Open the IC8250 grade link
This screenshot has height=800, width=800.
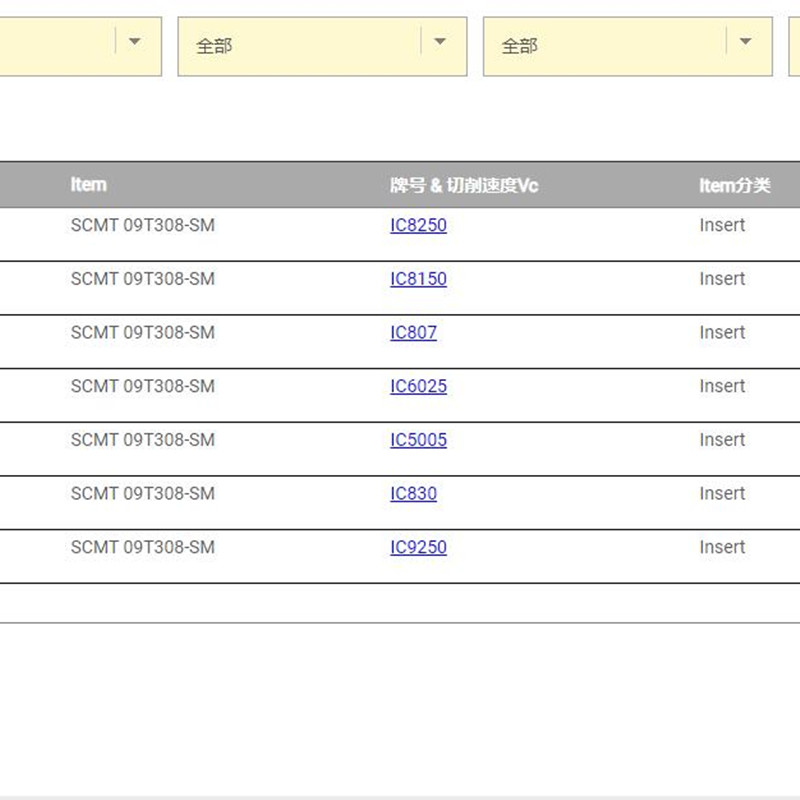tap(418, 226)
